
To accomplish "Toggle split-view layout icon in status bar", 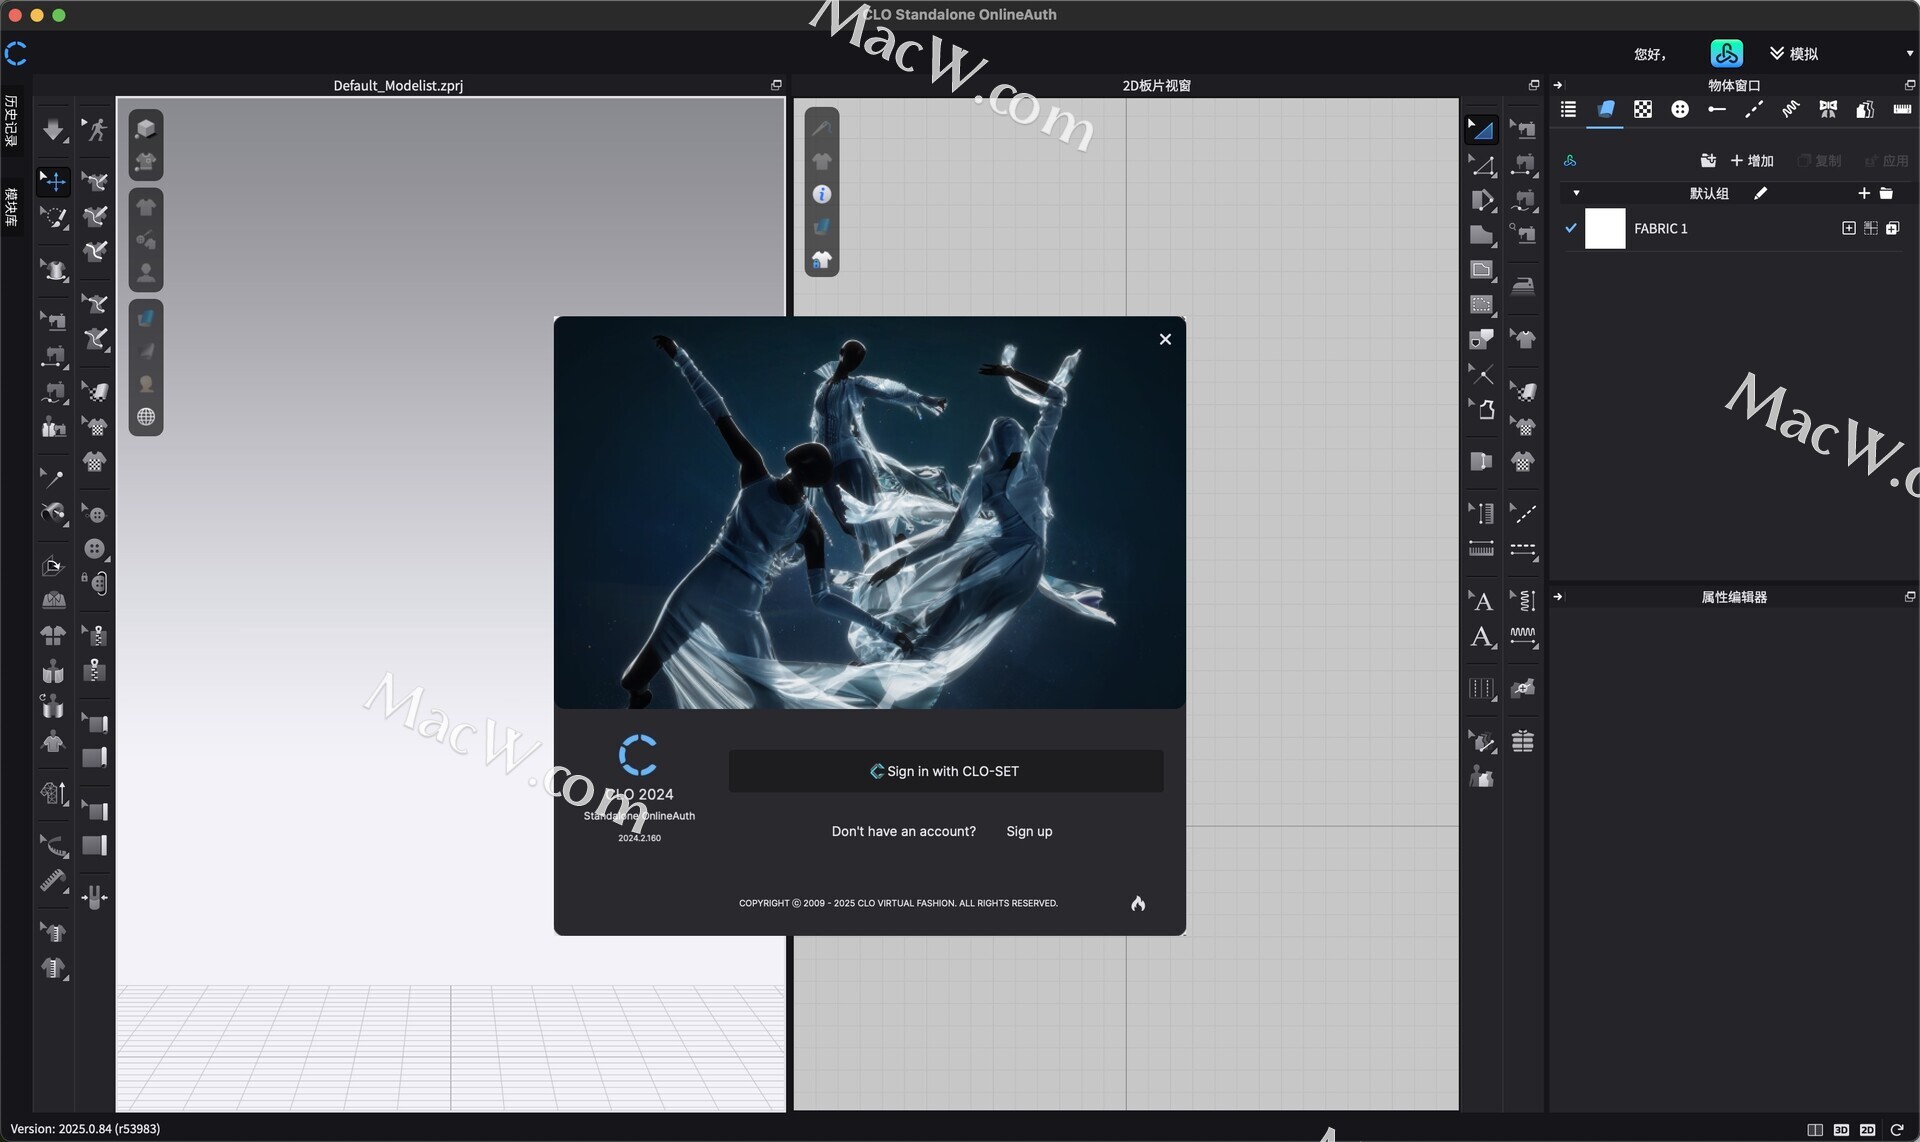I will pyautogui.click(x=1814, y=1130).
